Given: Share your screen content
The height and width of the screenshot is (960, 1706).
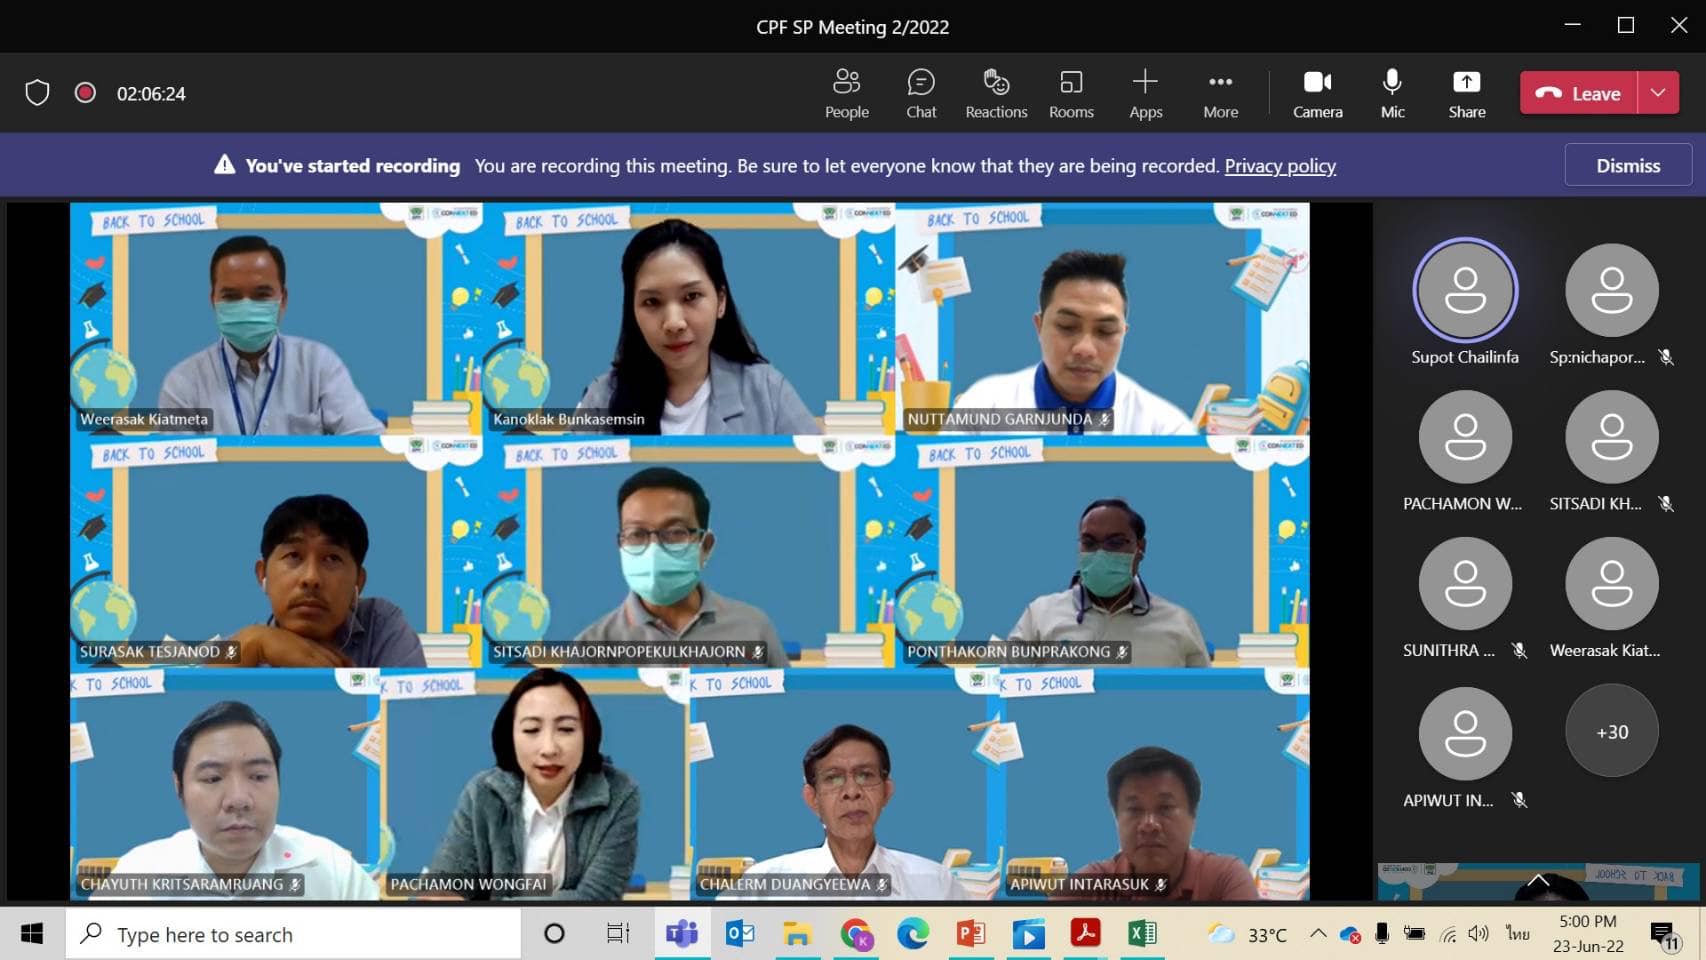Looking at the screenshot, I should click(1466, 93).
